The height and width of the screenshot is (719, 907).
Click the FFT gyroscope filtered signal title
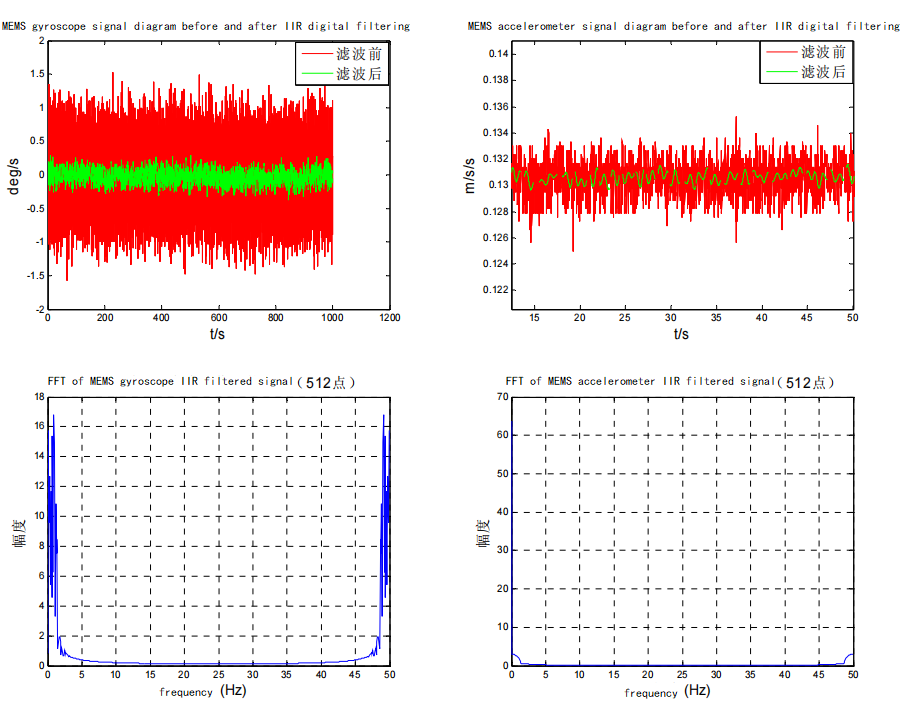click(x=201, y=382)
